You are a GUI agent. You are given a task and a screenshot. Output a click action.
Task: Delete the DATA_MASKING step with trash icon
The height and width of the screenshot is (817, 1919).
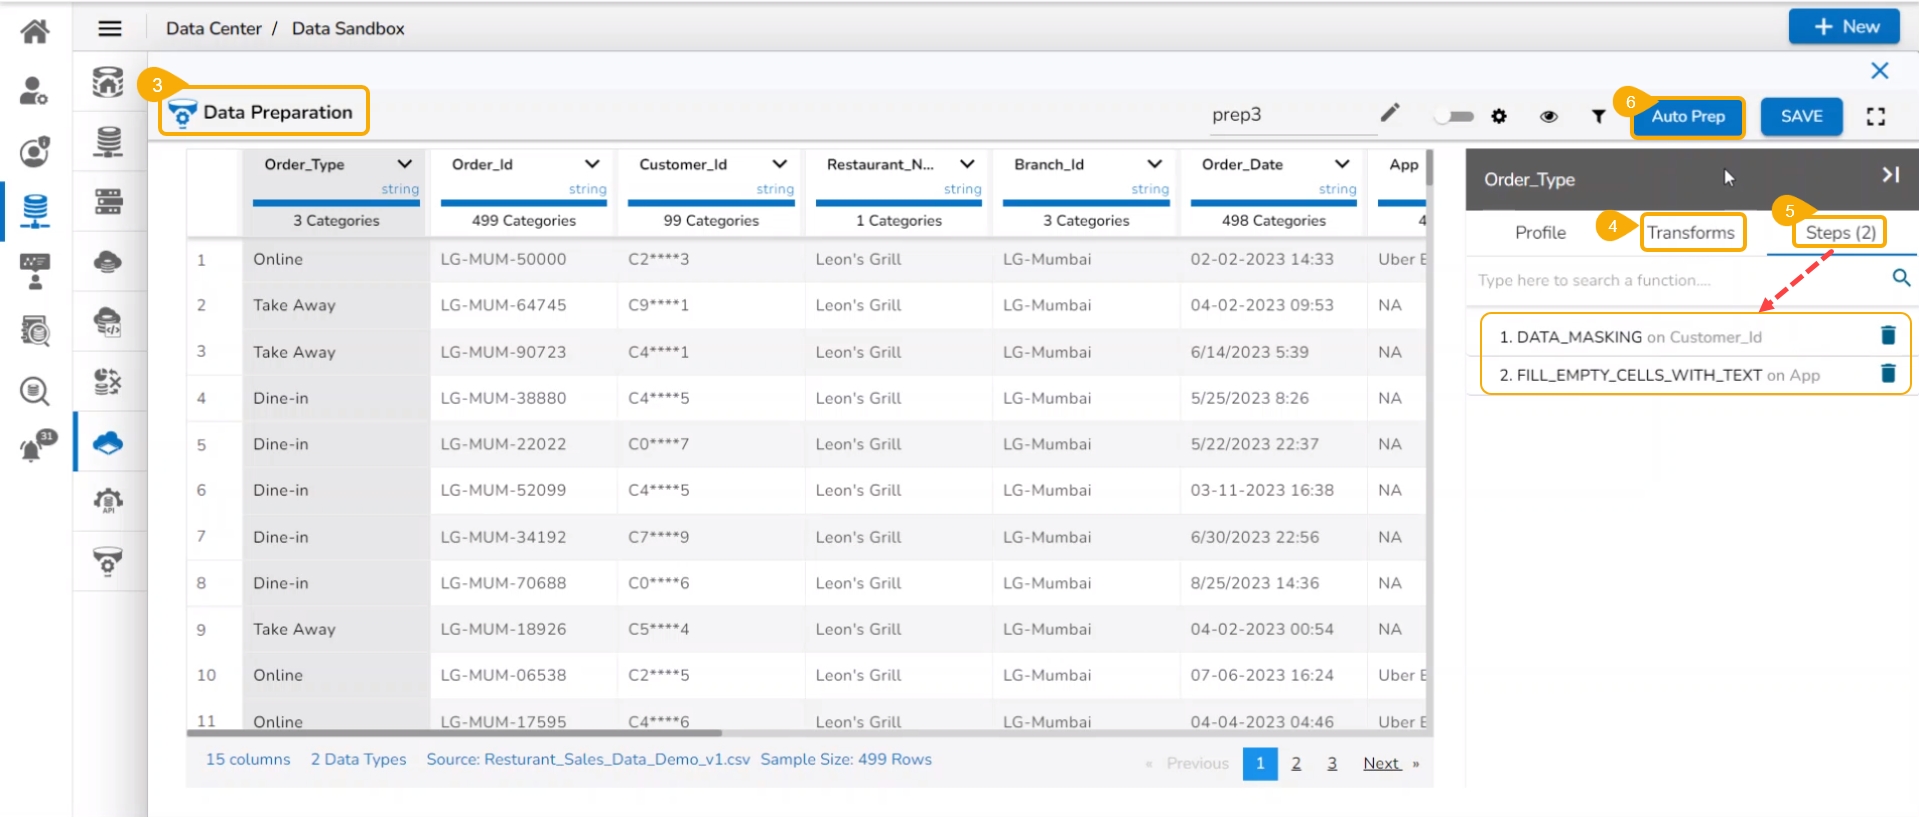pyautogui.click(x=1888, y=336)
